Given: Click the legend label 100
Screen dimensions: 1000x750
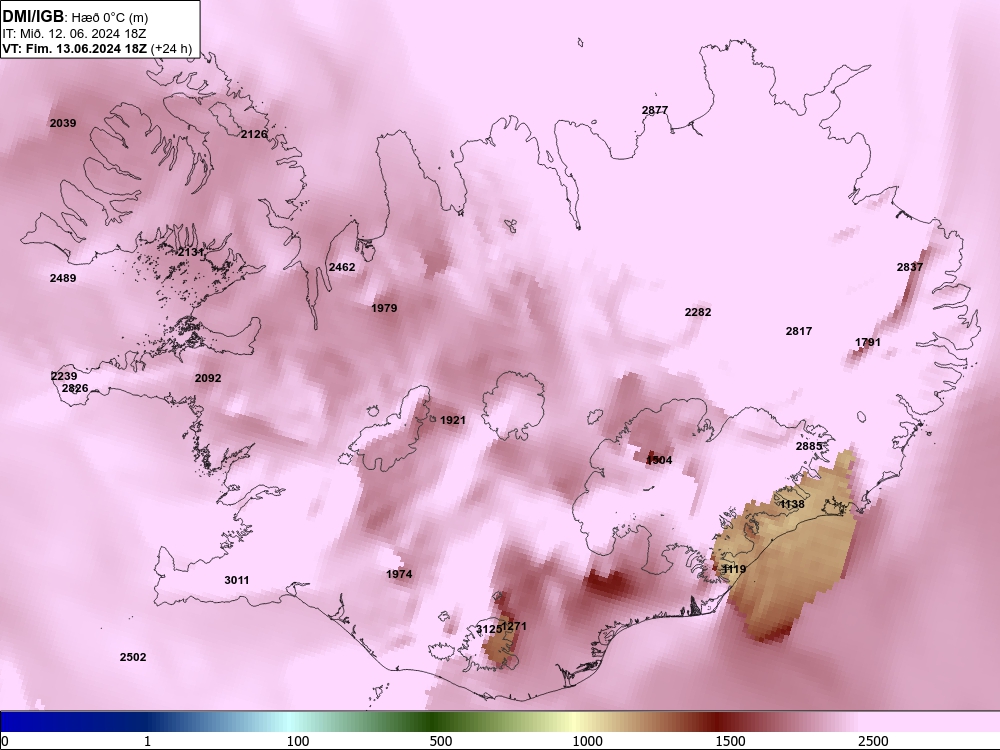Looking at the screenshot, I should 298,741.
